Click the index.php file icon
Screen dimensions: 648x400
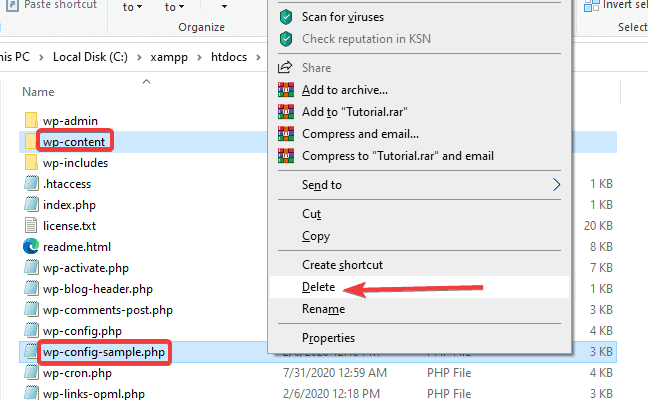[x=31, y=205]
